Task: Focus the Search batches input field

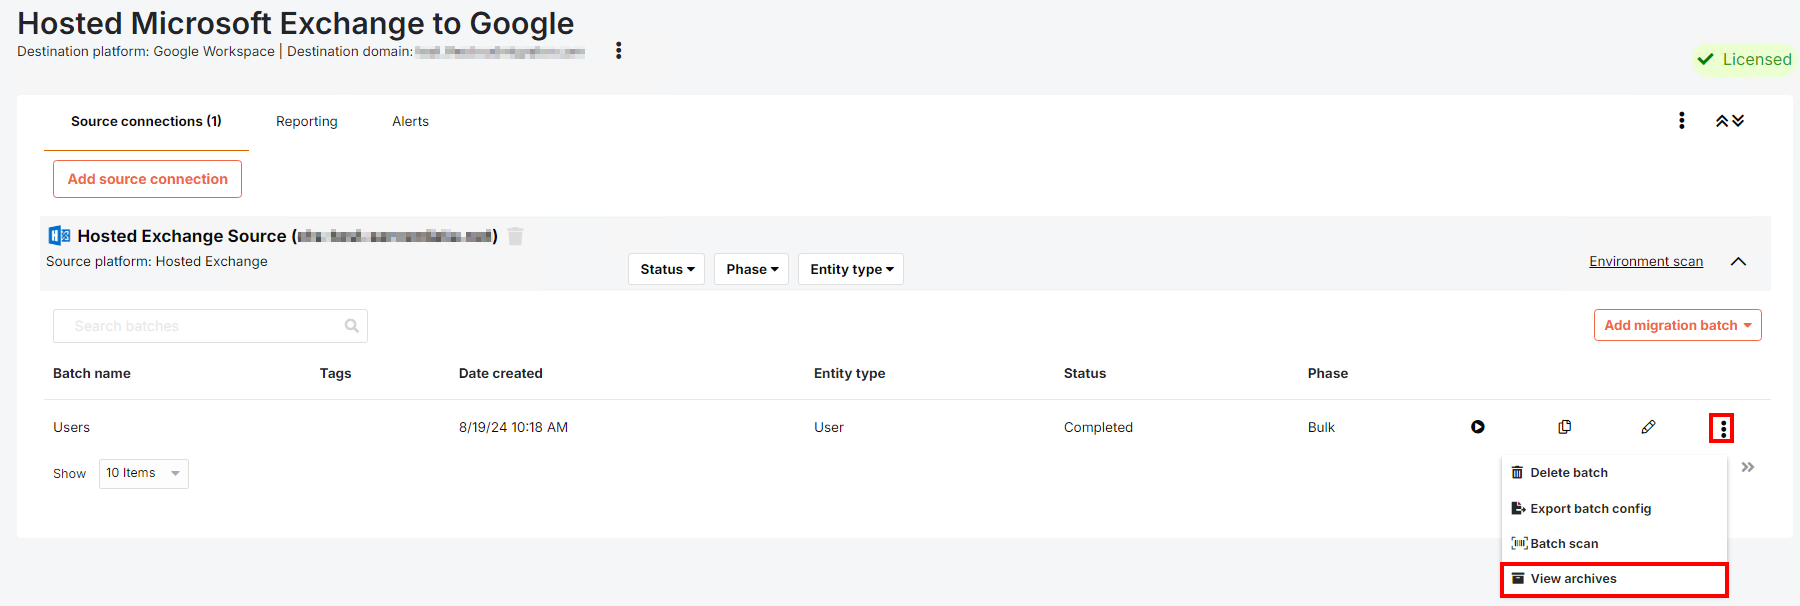Action: point(210,326)
